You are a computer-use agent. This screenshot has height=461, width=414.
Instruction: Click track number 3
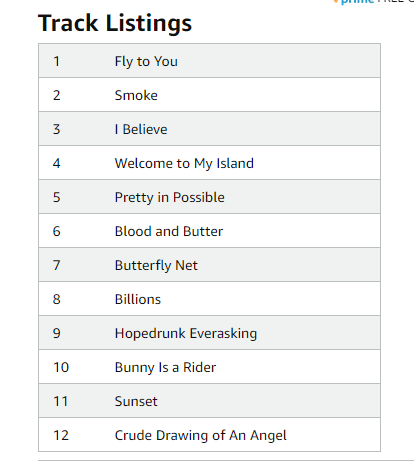(x=57, y=129)
